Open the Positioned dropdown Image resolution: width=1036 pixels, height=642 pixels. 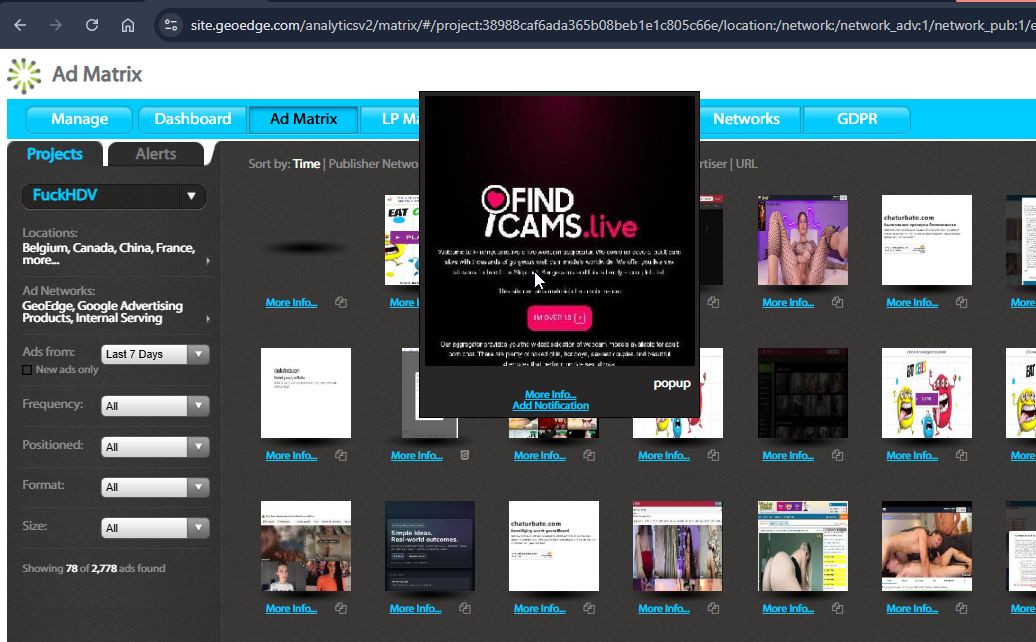(155, 447)
